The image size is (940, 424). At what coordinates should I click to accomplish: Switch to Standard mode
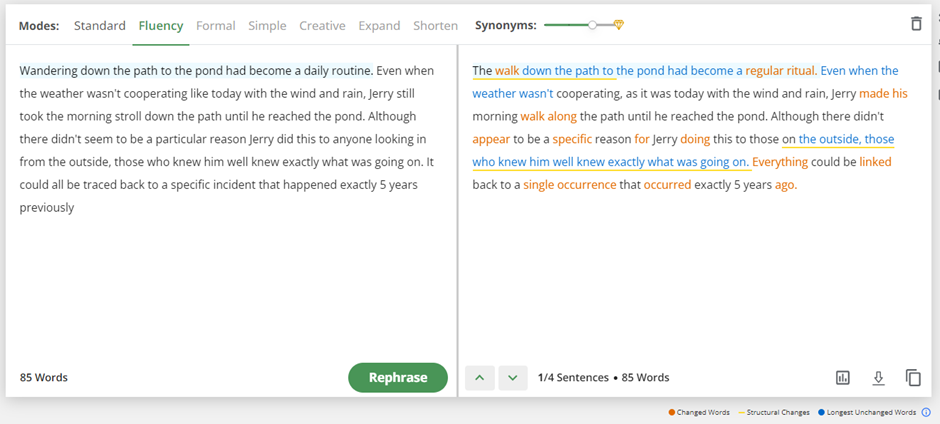point(99,25)
